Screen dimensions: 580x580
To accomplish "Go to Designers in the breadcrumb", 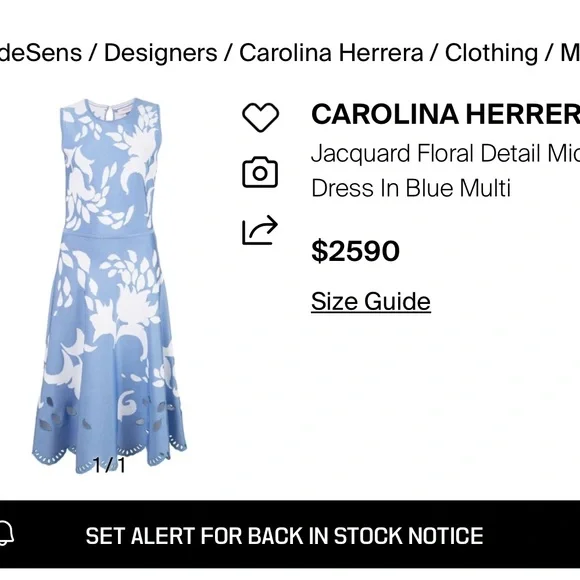I will point(161,53).
